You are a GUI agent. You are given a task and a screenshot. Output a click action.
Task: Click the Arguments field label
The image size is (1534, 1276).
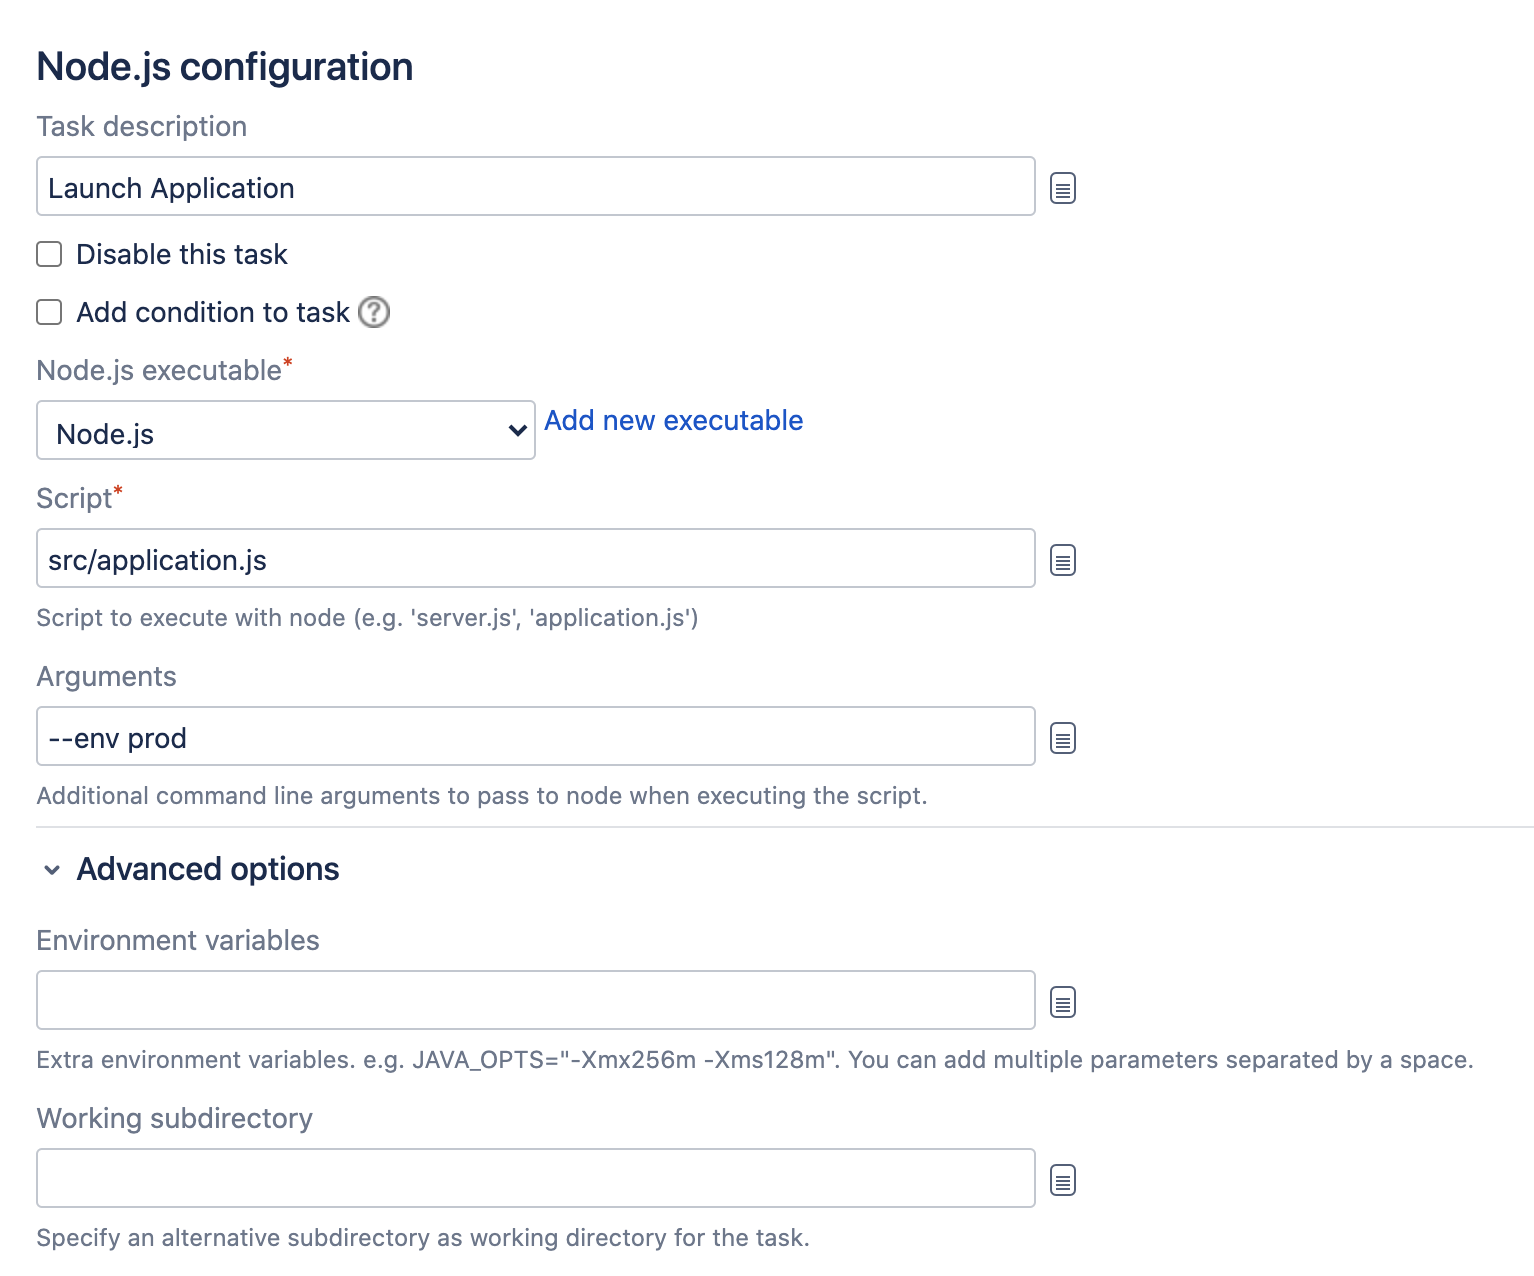click(x=107, y=677)
